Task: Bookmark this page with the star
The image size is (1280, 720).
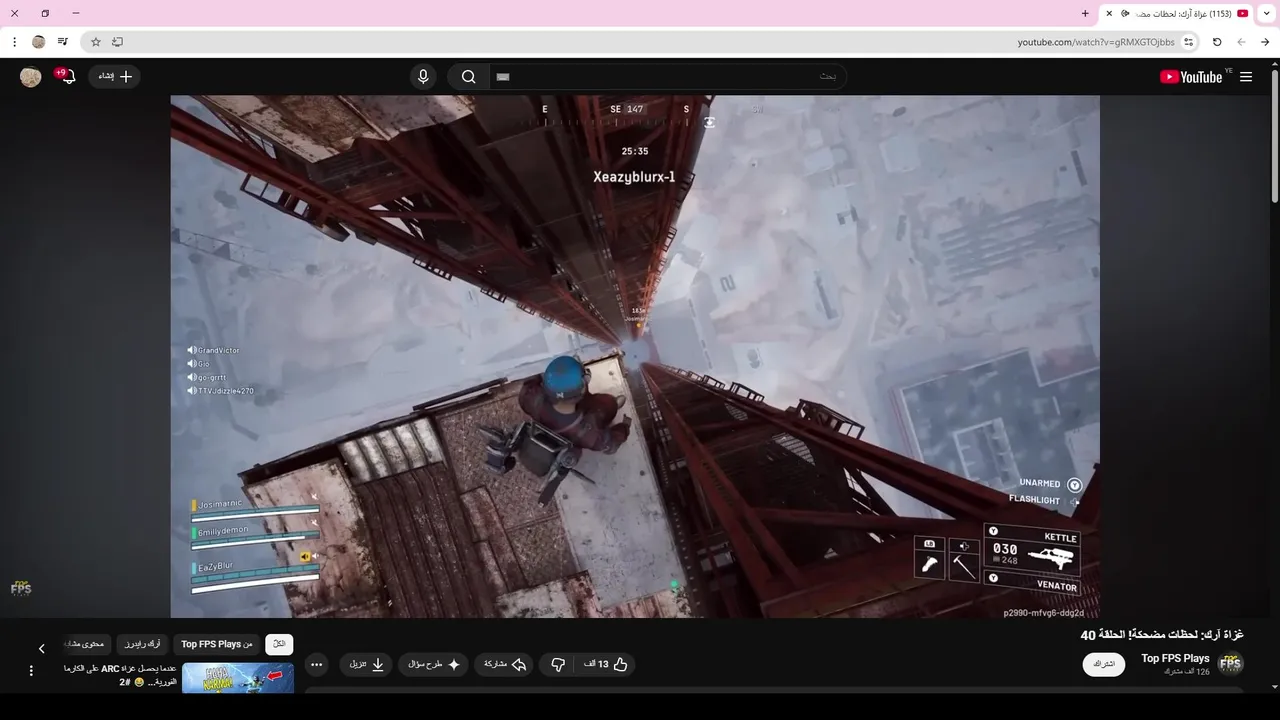Action: click(96, 42)
